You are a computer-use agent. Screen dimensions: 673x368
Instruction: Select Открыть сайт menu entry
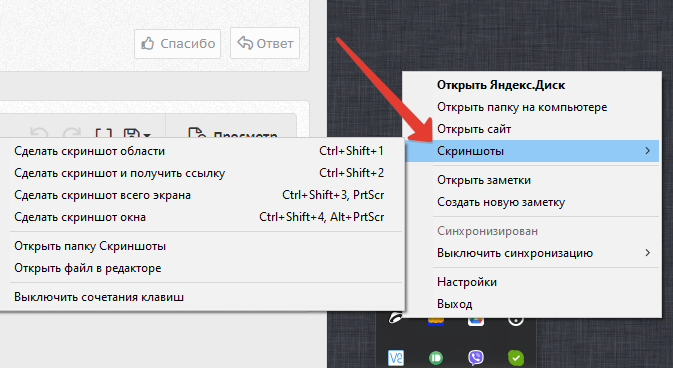(532, 129)
